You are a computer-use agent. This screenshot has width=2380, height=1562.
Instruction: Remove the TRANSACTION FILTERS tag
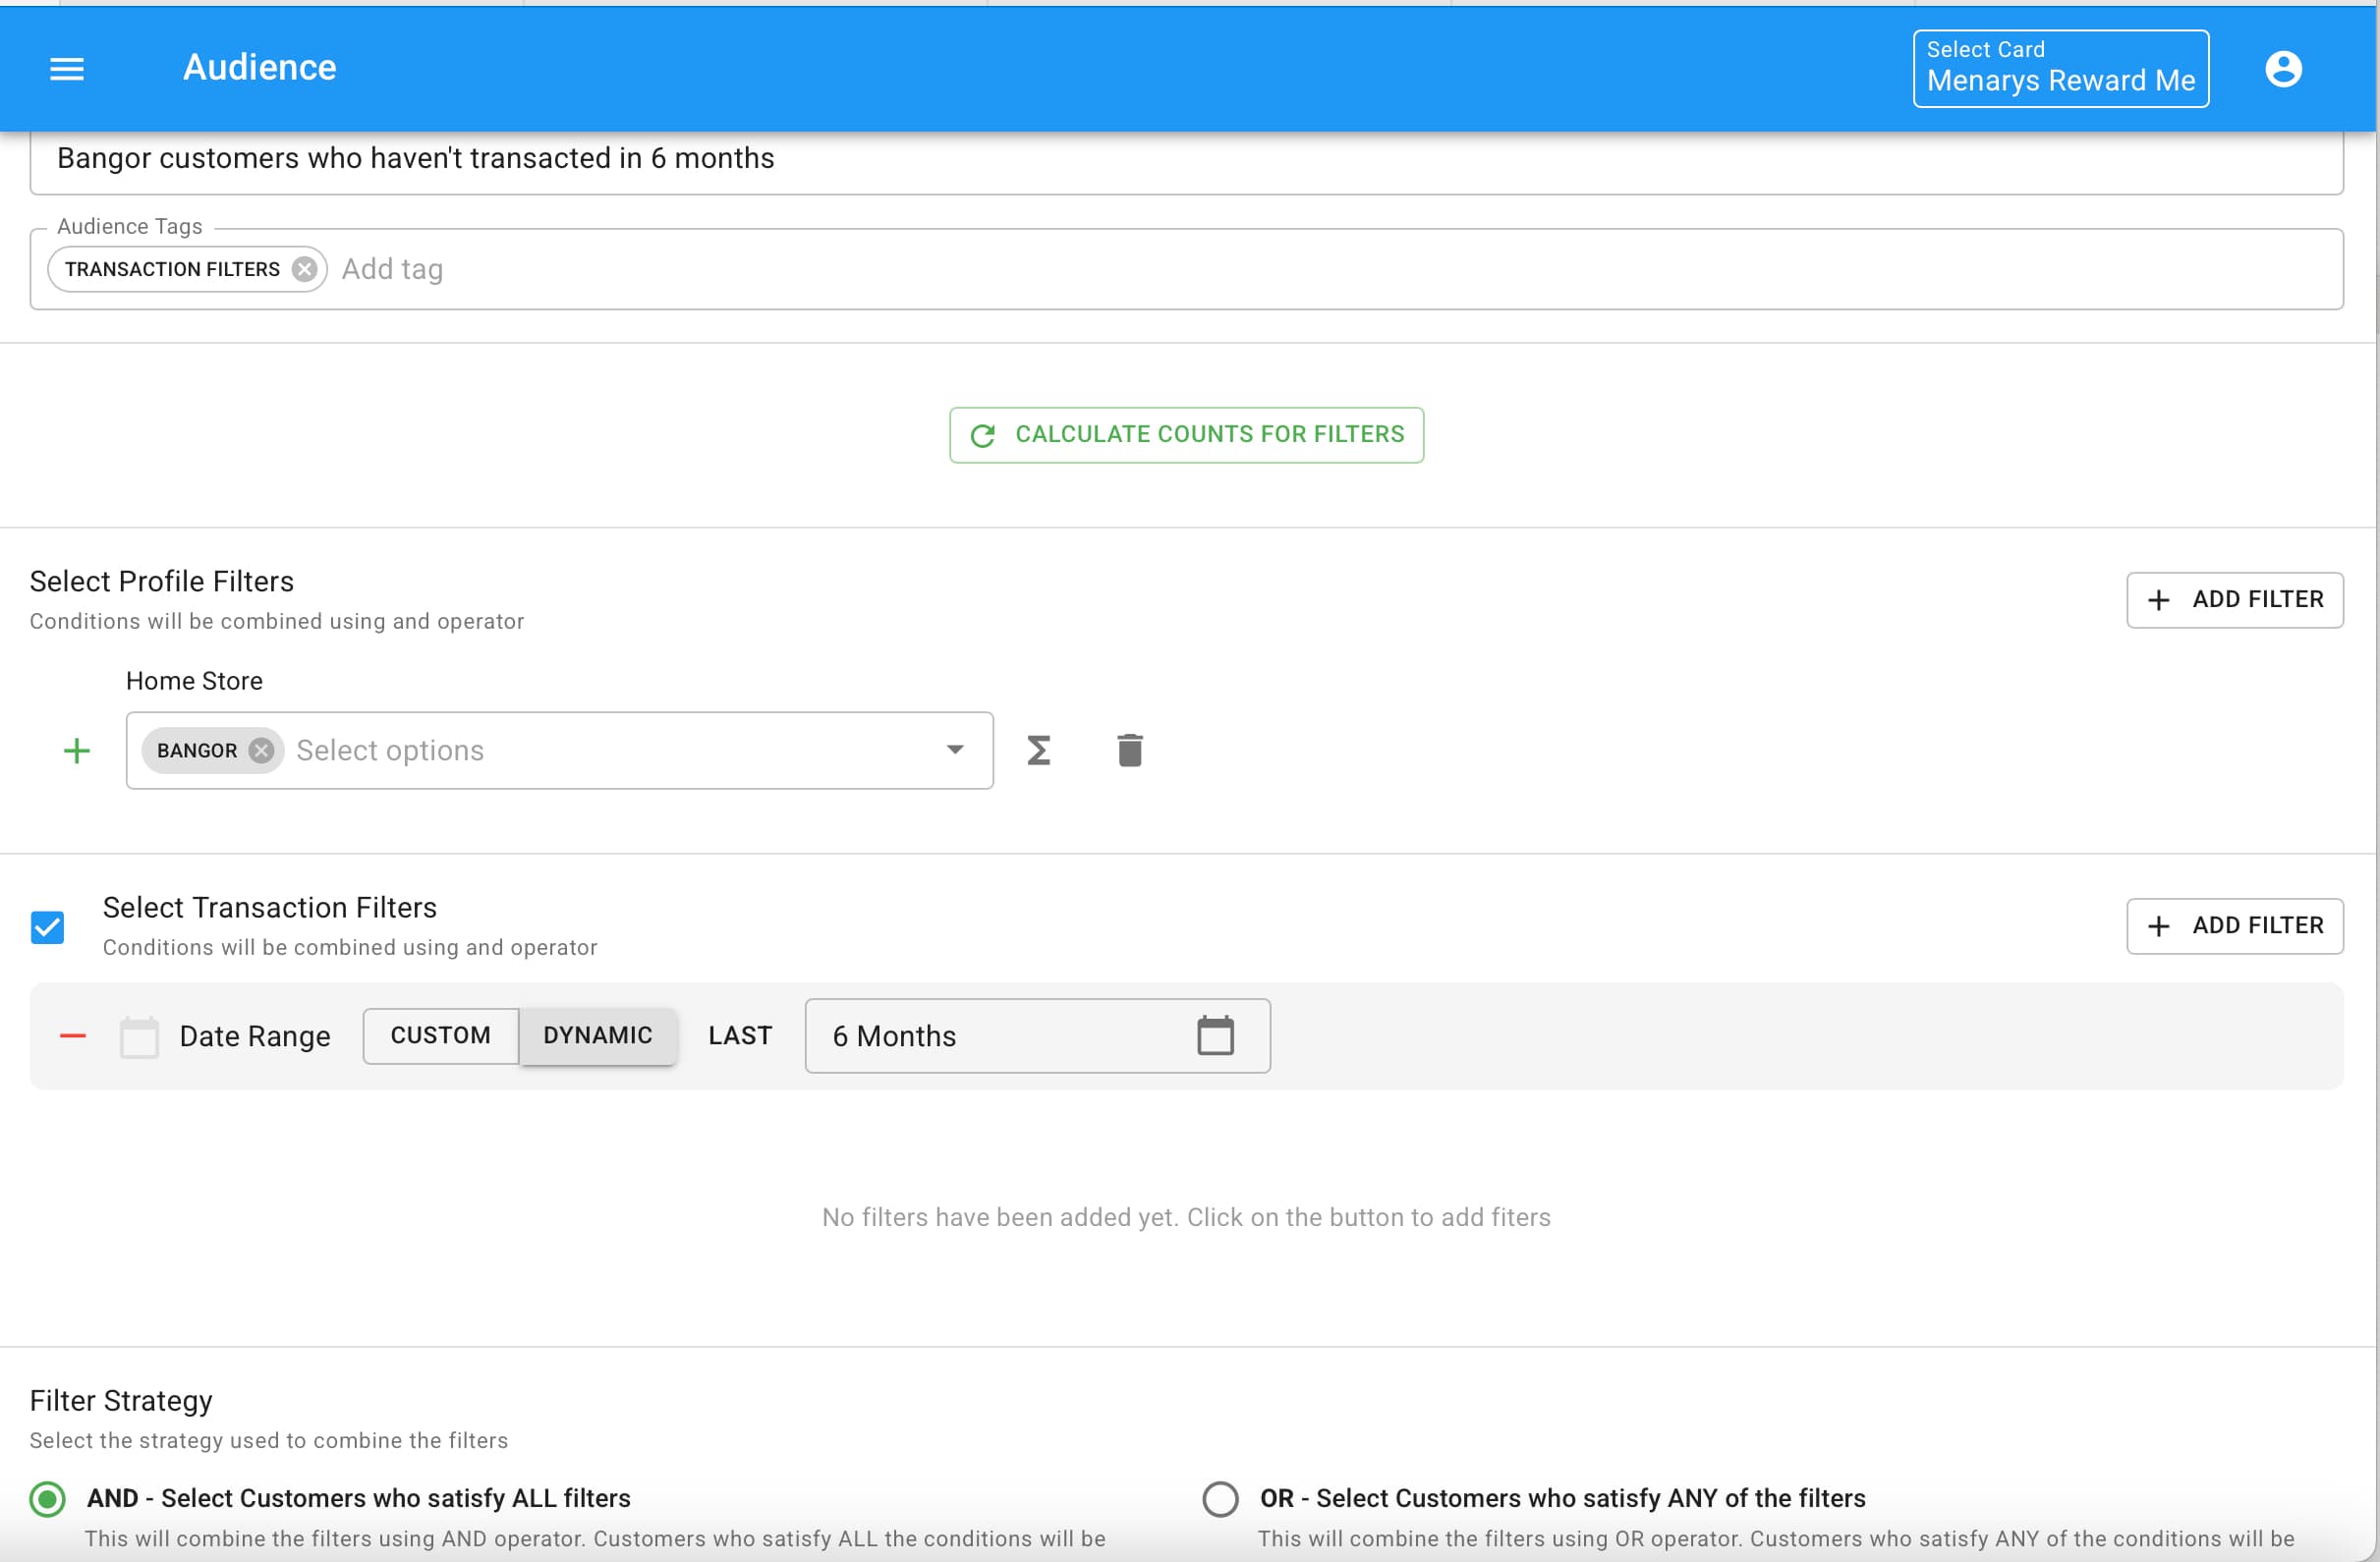pyautogui.click(x=305, y=268)
